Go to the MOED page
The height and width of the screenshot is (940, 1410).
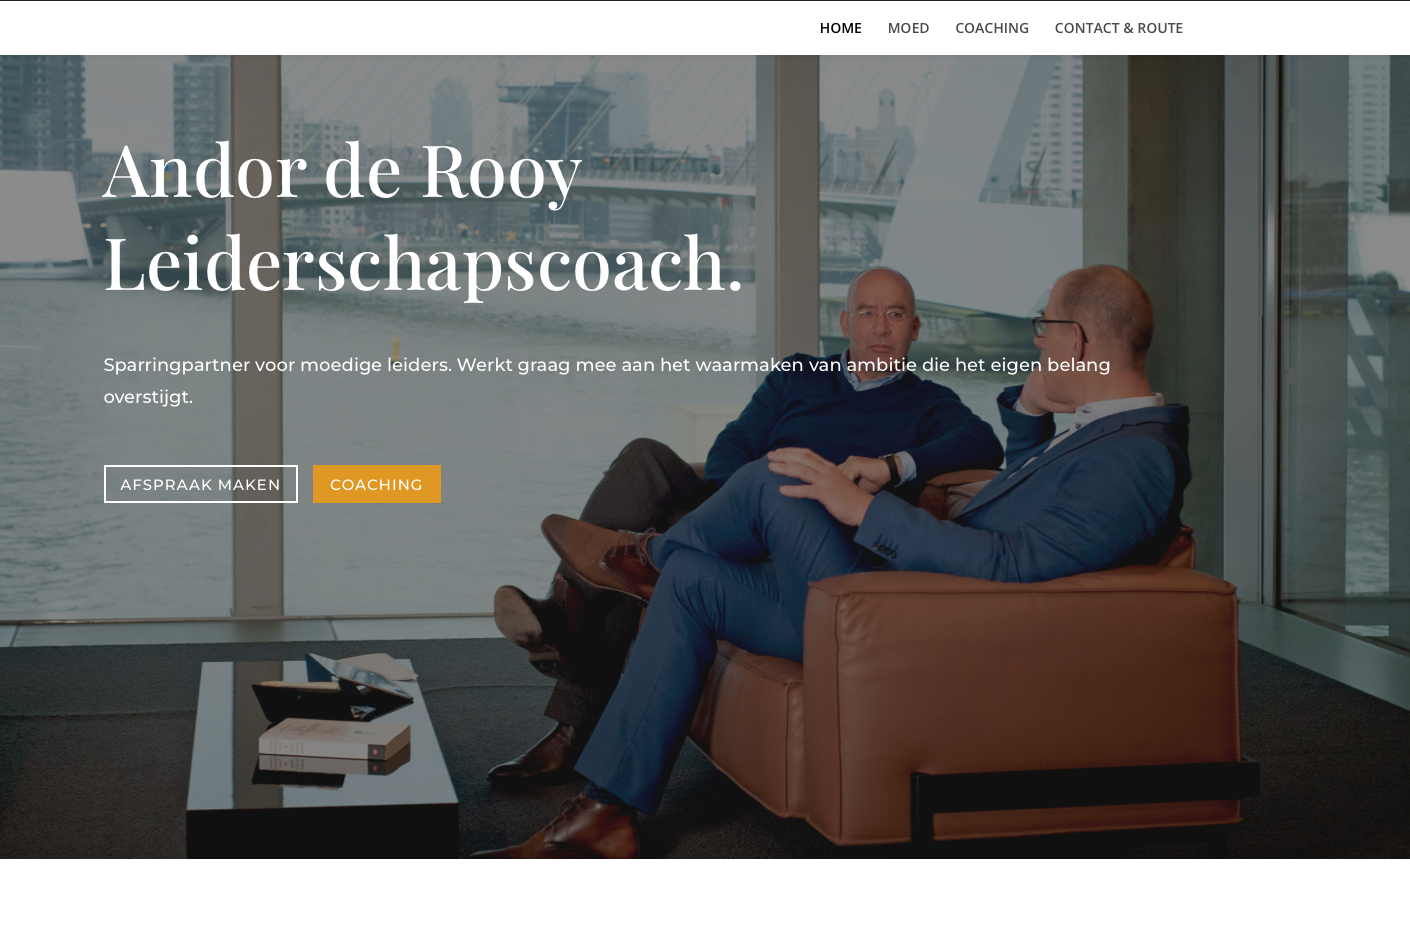[x=908, y=28]
